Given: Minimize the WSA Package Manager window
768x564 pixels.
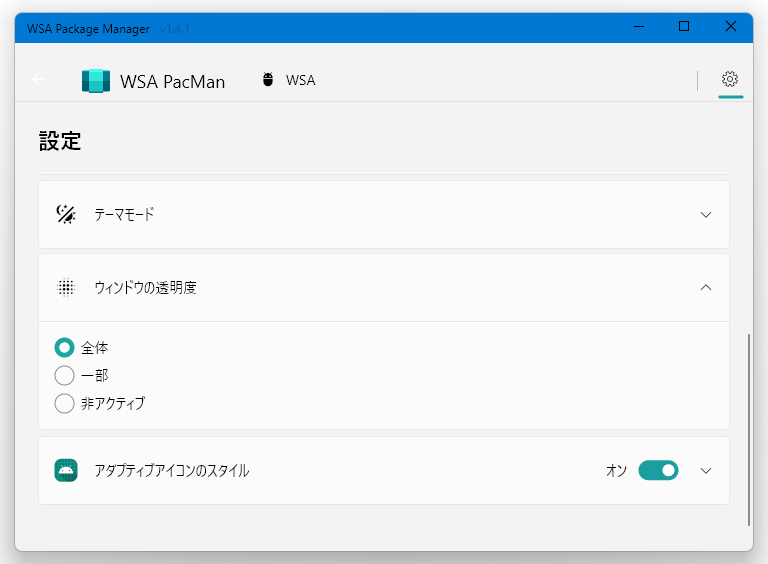Looking at the screenshot, I should click(x=639, y=26).
